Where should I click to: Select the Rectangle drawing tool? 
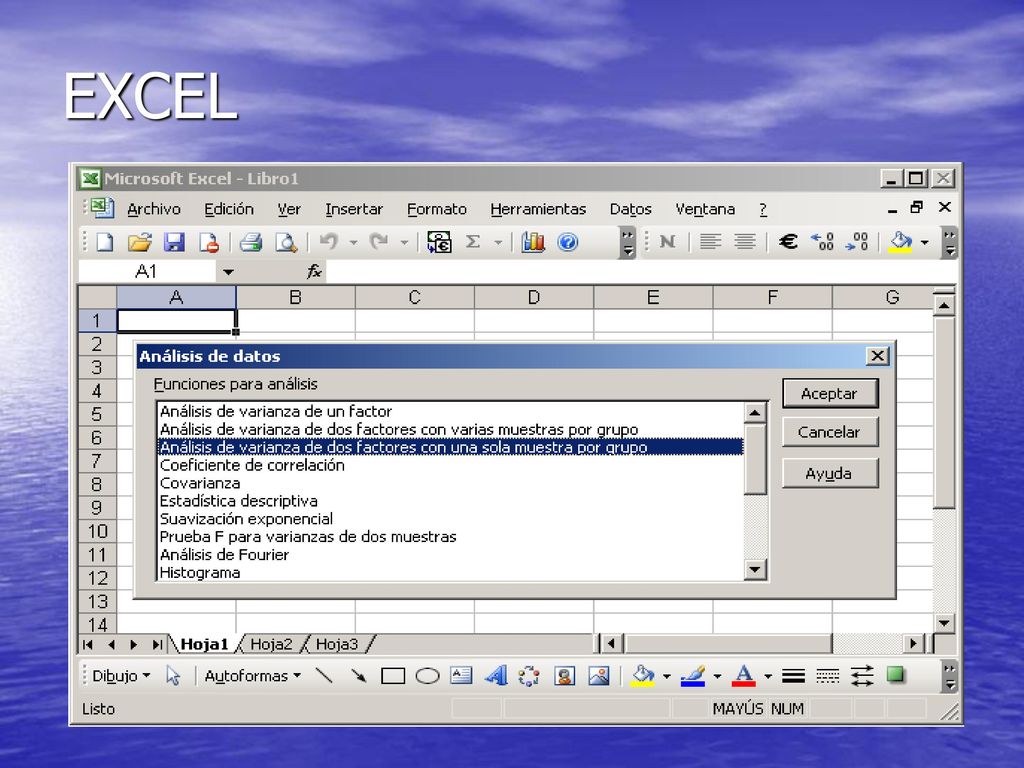pyautogui.click(x=392, y=676)
